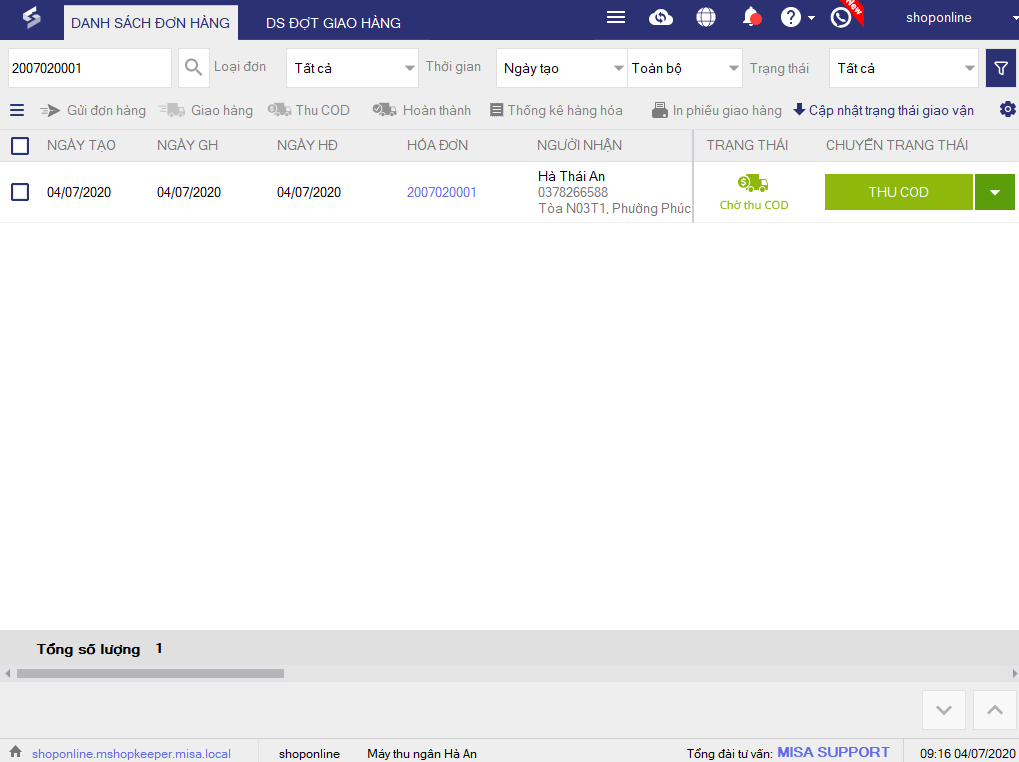The image size is (1019, 762).
Task: Click the down chevron page button
Action: 944,709
